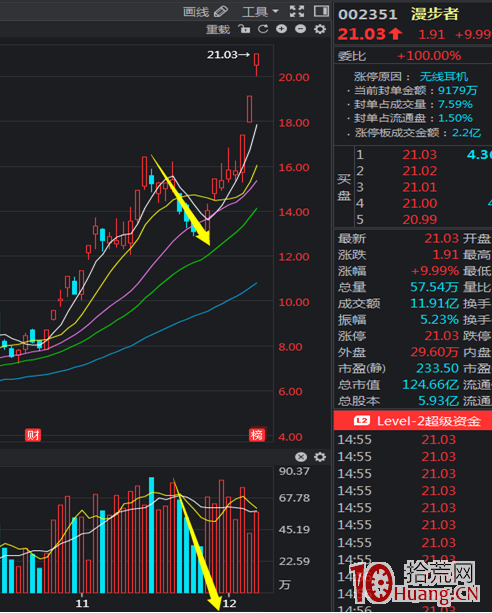Open Level-2超级资金 banner

click(413, 421)
